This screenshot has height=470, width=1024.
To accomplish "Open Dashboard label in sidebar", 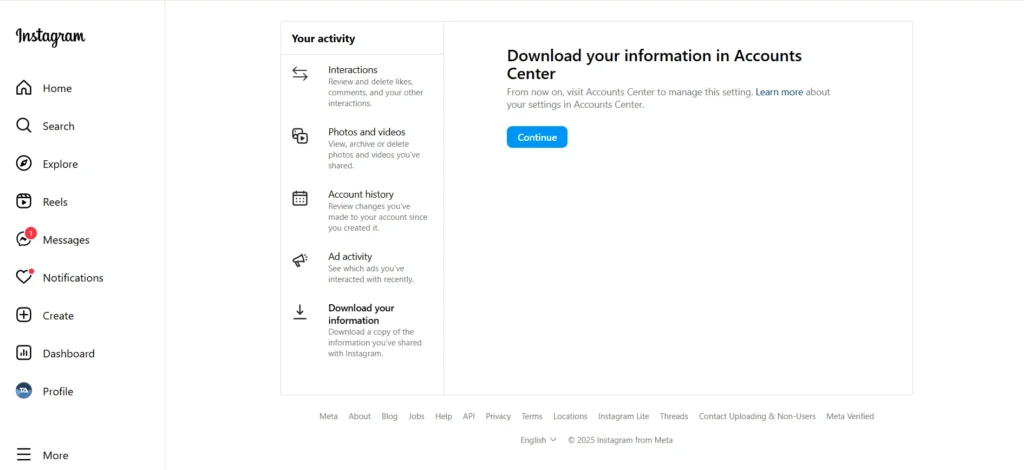I will click(x=69, y=353).
